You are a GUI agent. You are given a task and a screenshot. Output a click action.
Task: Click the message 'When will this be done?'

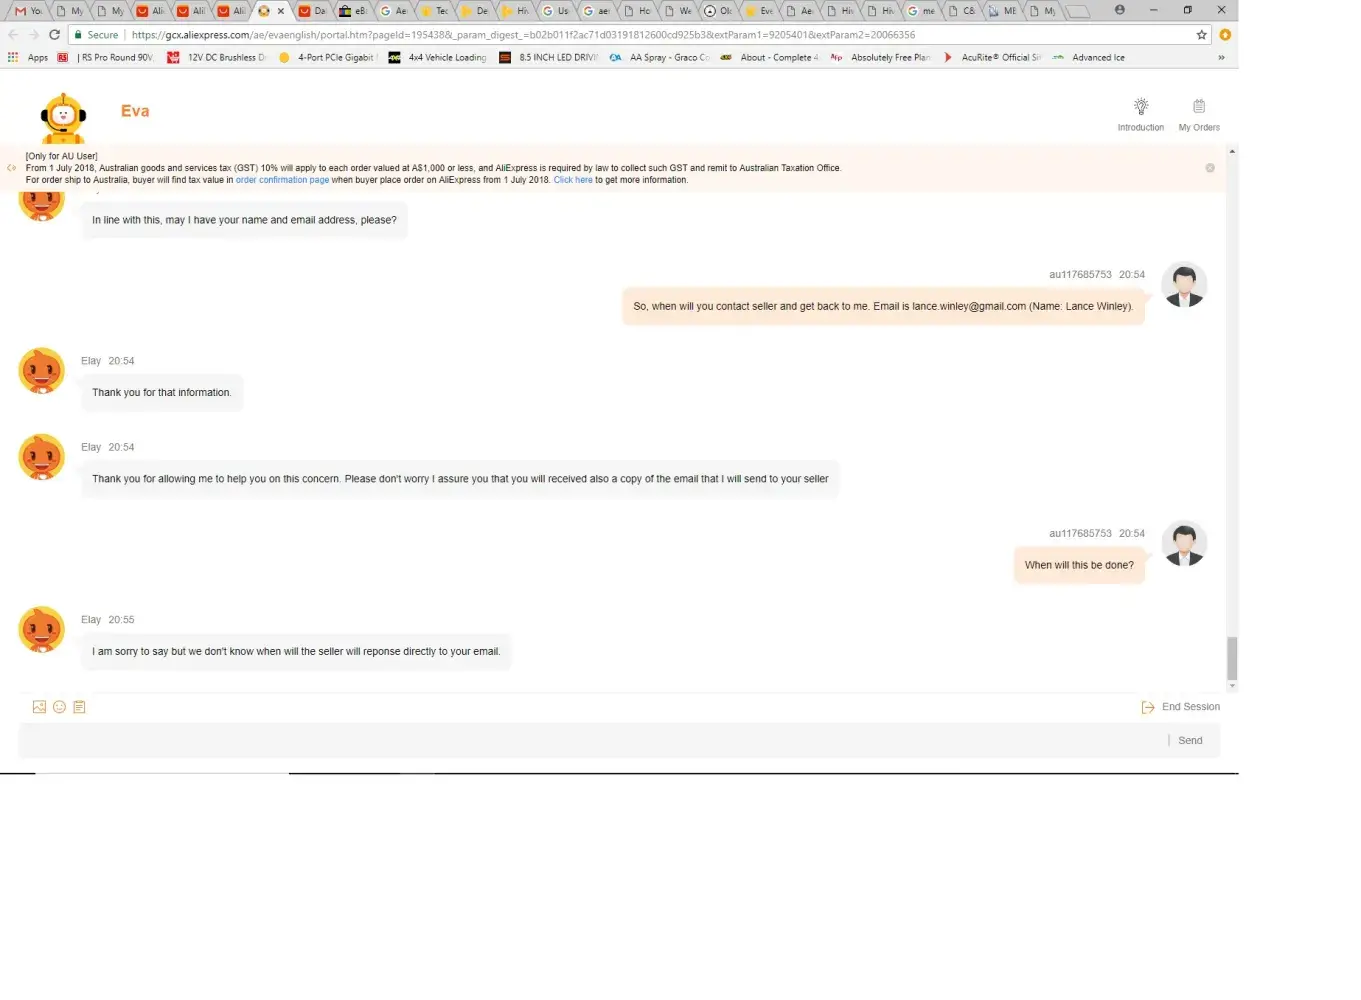click(1079, 566)
